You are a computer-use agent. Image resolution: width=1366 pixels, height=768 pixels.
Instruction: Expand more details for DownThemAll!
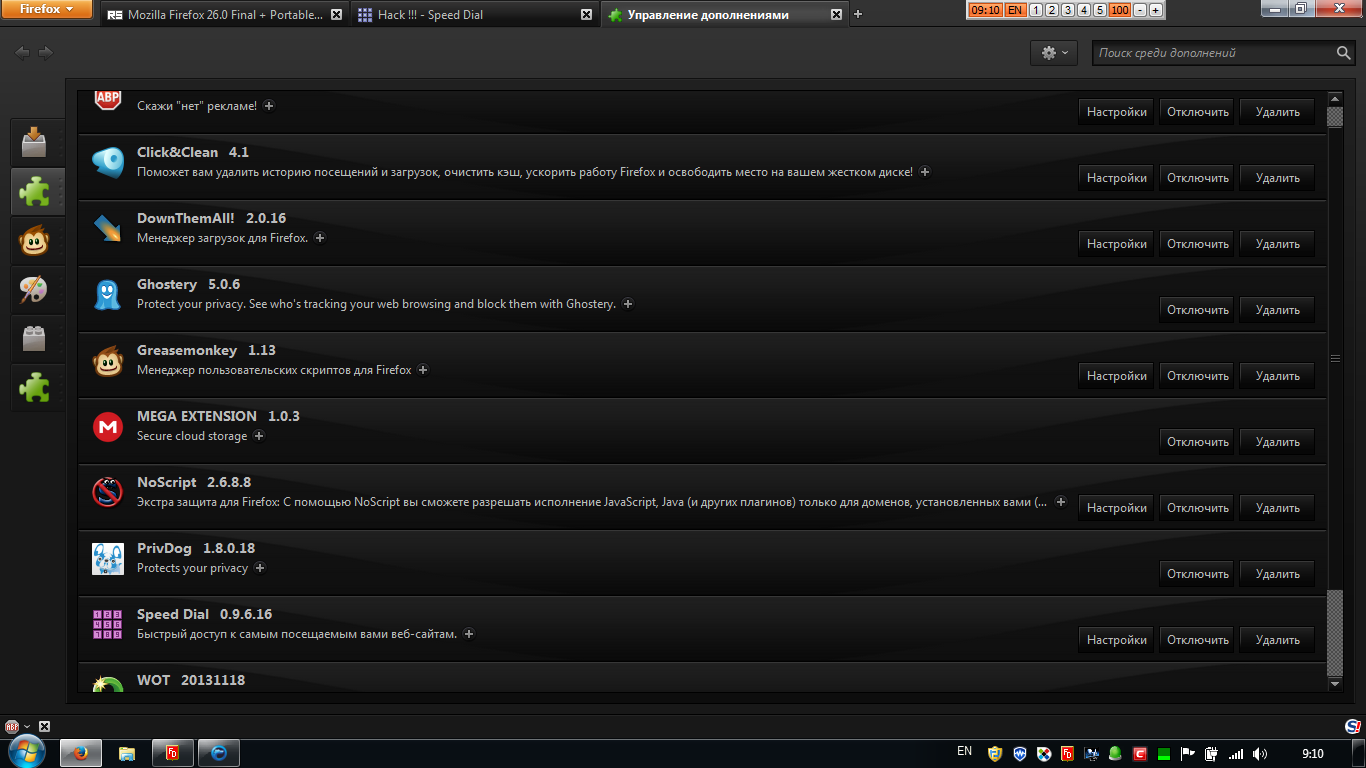320,238
